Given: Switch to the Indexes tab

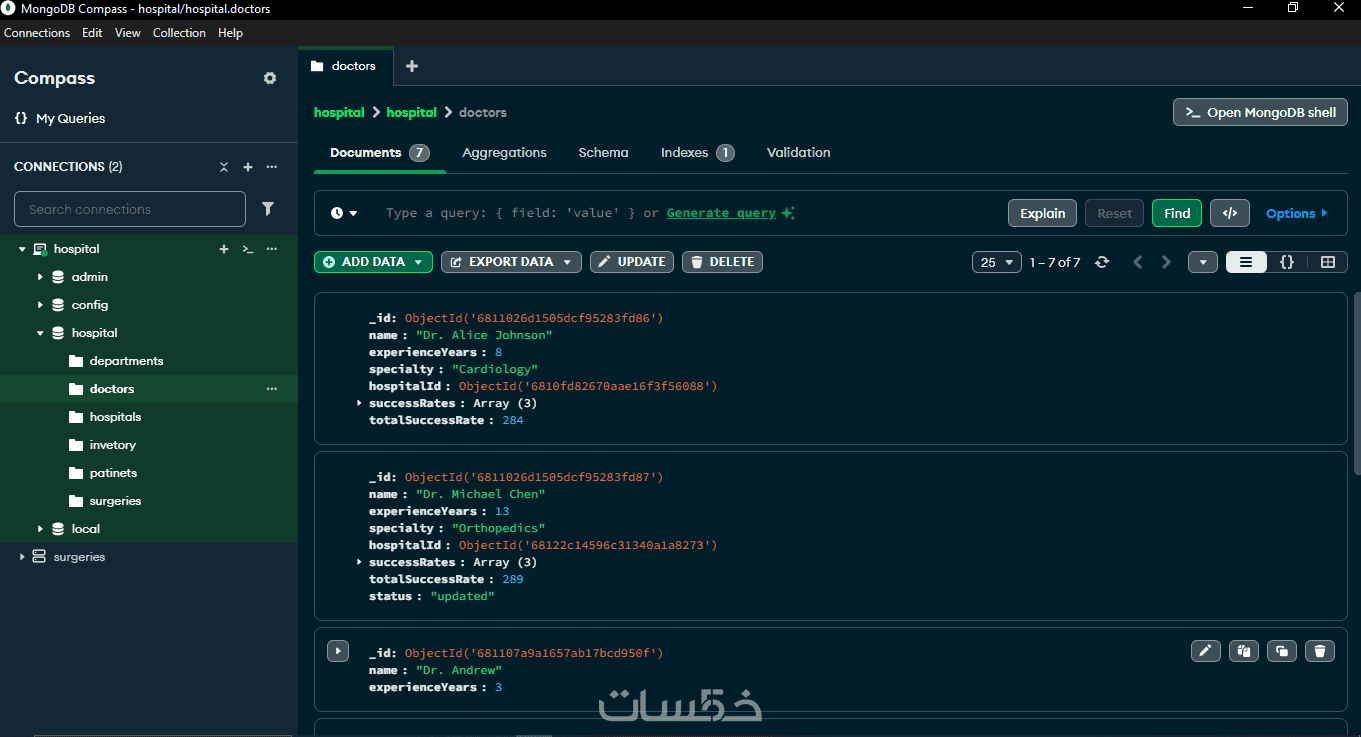Looking at the screenshot, I should (x=698, y=153).
